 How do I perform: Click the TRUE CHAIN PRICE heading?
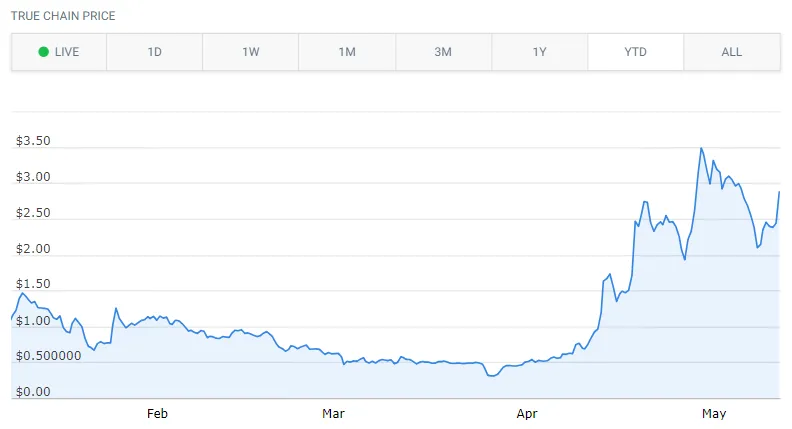coord(63,16)
